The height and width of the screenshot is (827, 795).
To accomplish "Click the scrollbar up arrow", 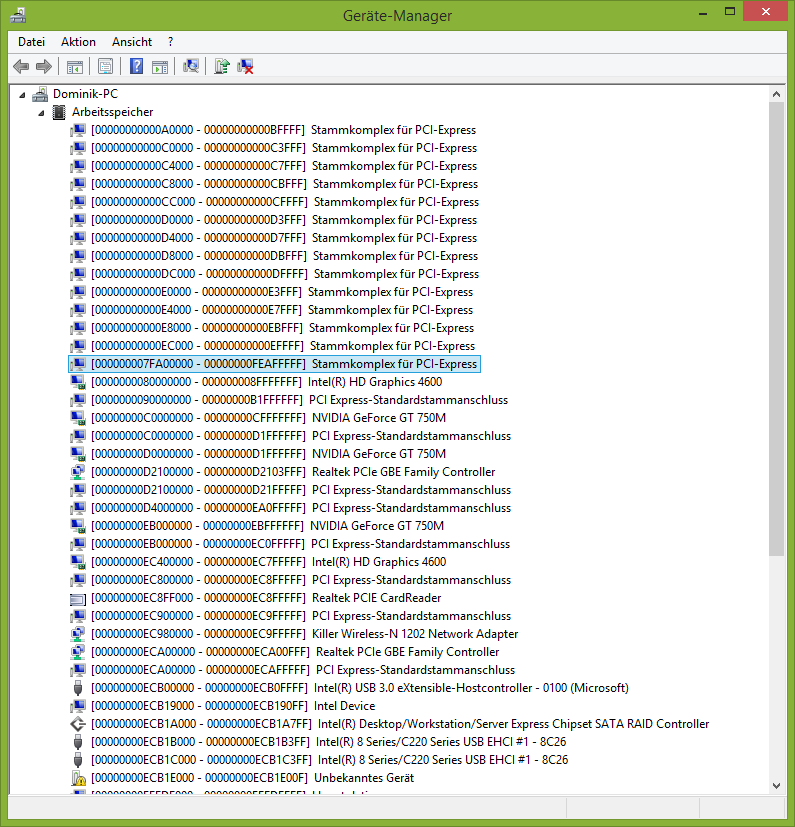I will point(776,94).
